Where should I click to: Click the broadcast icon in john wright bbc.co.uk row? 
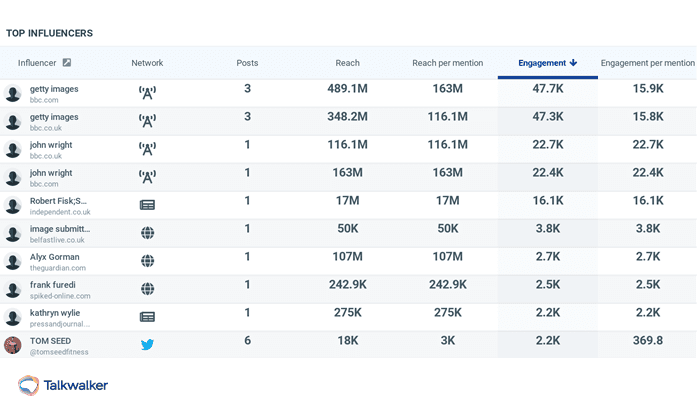pyautogui.click(x=147, y=149)
